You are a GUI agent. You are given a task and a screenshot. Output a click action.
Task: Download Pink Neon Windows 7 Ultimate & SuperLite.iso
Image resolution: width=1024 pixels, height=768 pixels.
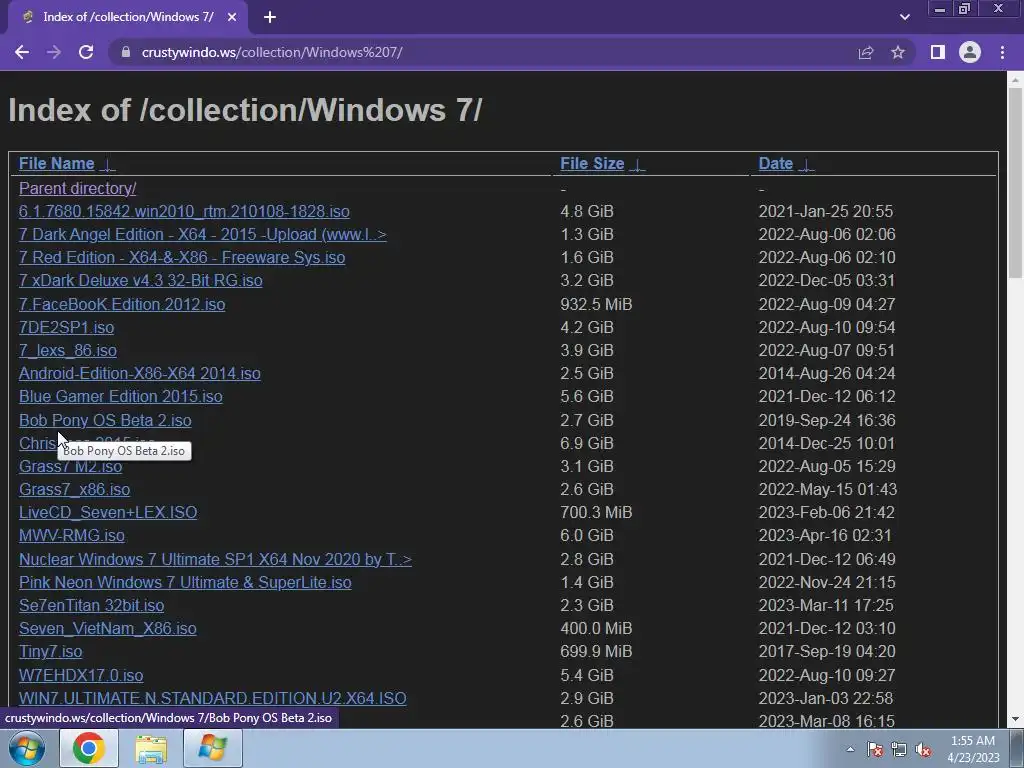[x=185, y=582]
